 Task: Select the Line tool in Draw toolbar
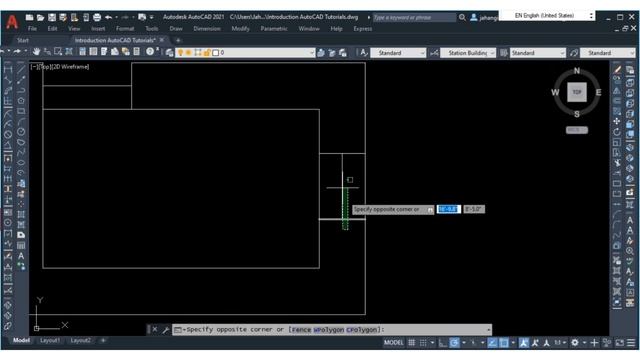coord(21,69)
